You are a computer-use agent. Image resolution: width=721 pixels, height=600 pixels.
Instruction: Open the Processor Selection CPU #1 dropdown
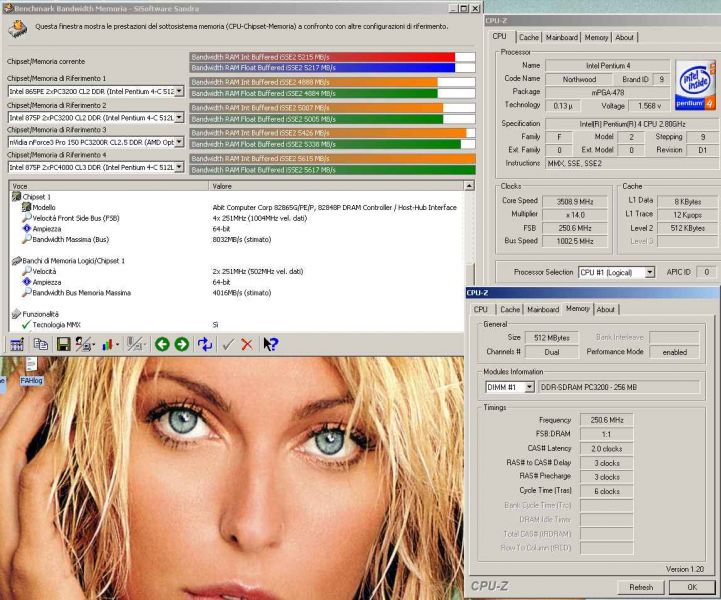pyautogui.click(x=649, y=272)
